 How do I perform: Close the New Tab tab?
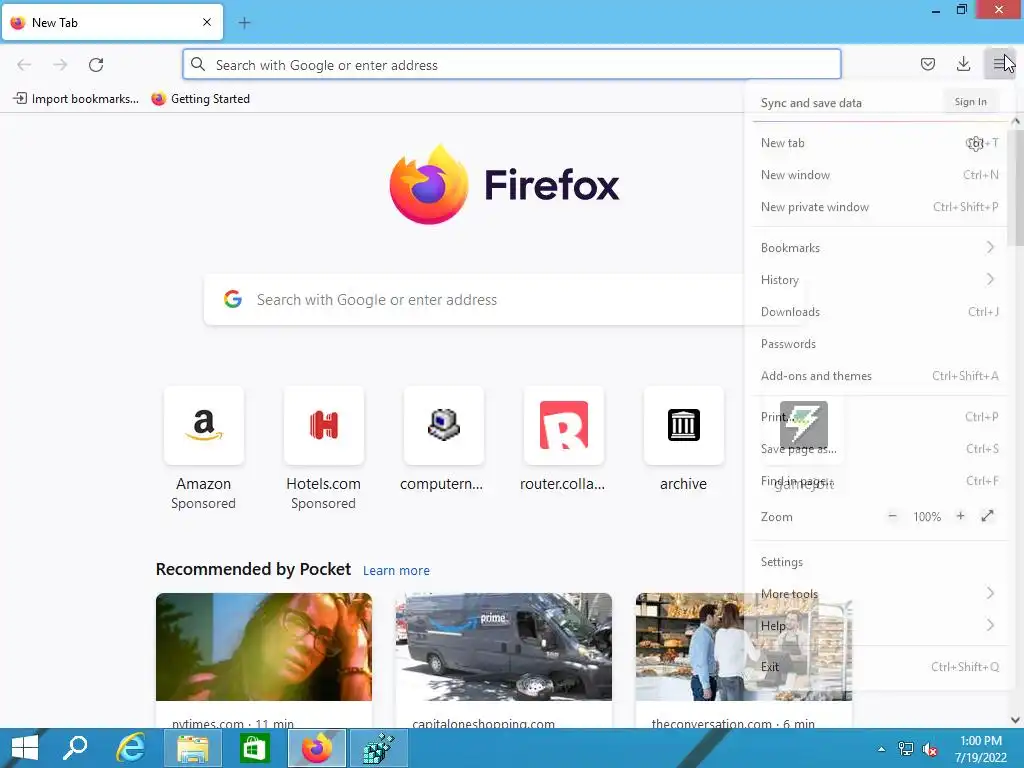tap(207, 22)
